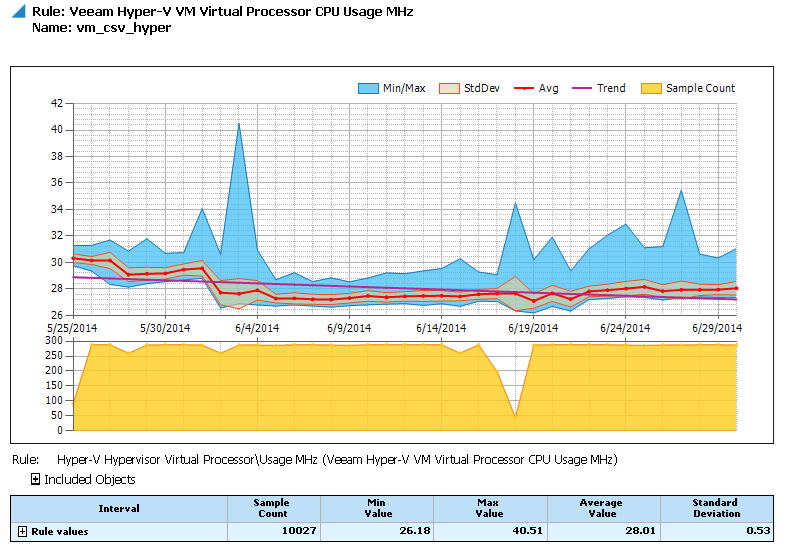
Task: Click the Sample Count yellow legend swatch
Action: point(651,88)
